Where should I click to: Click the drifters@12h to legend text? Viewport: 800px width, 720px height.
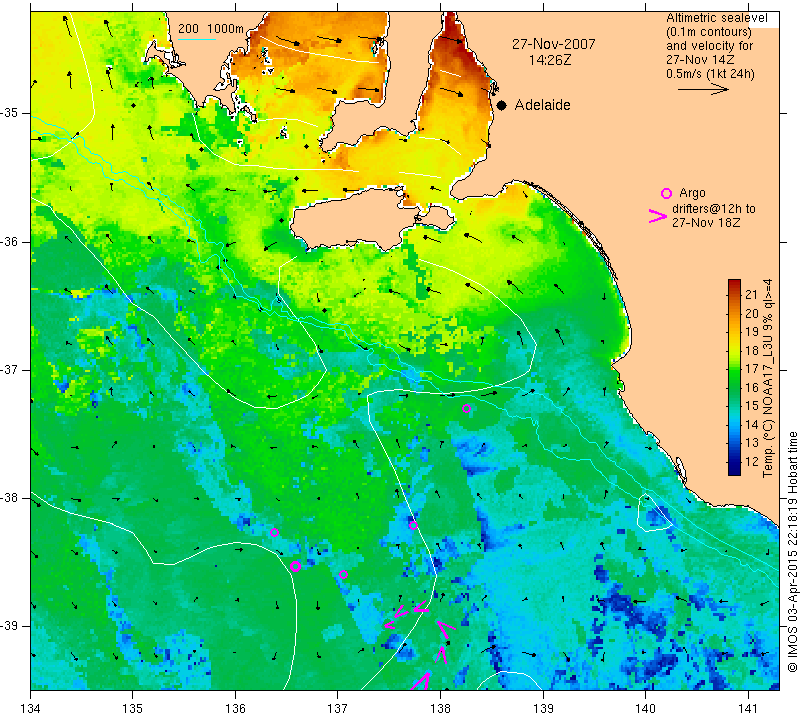pos(713,209)
